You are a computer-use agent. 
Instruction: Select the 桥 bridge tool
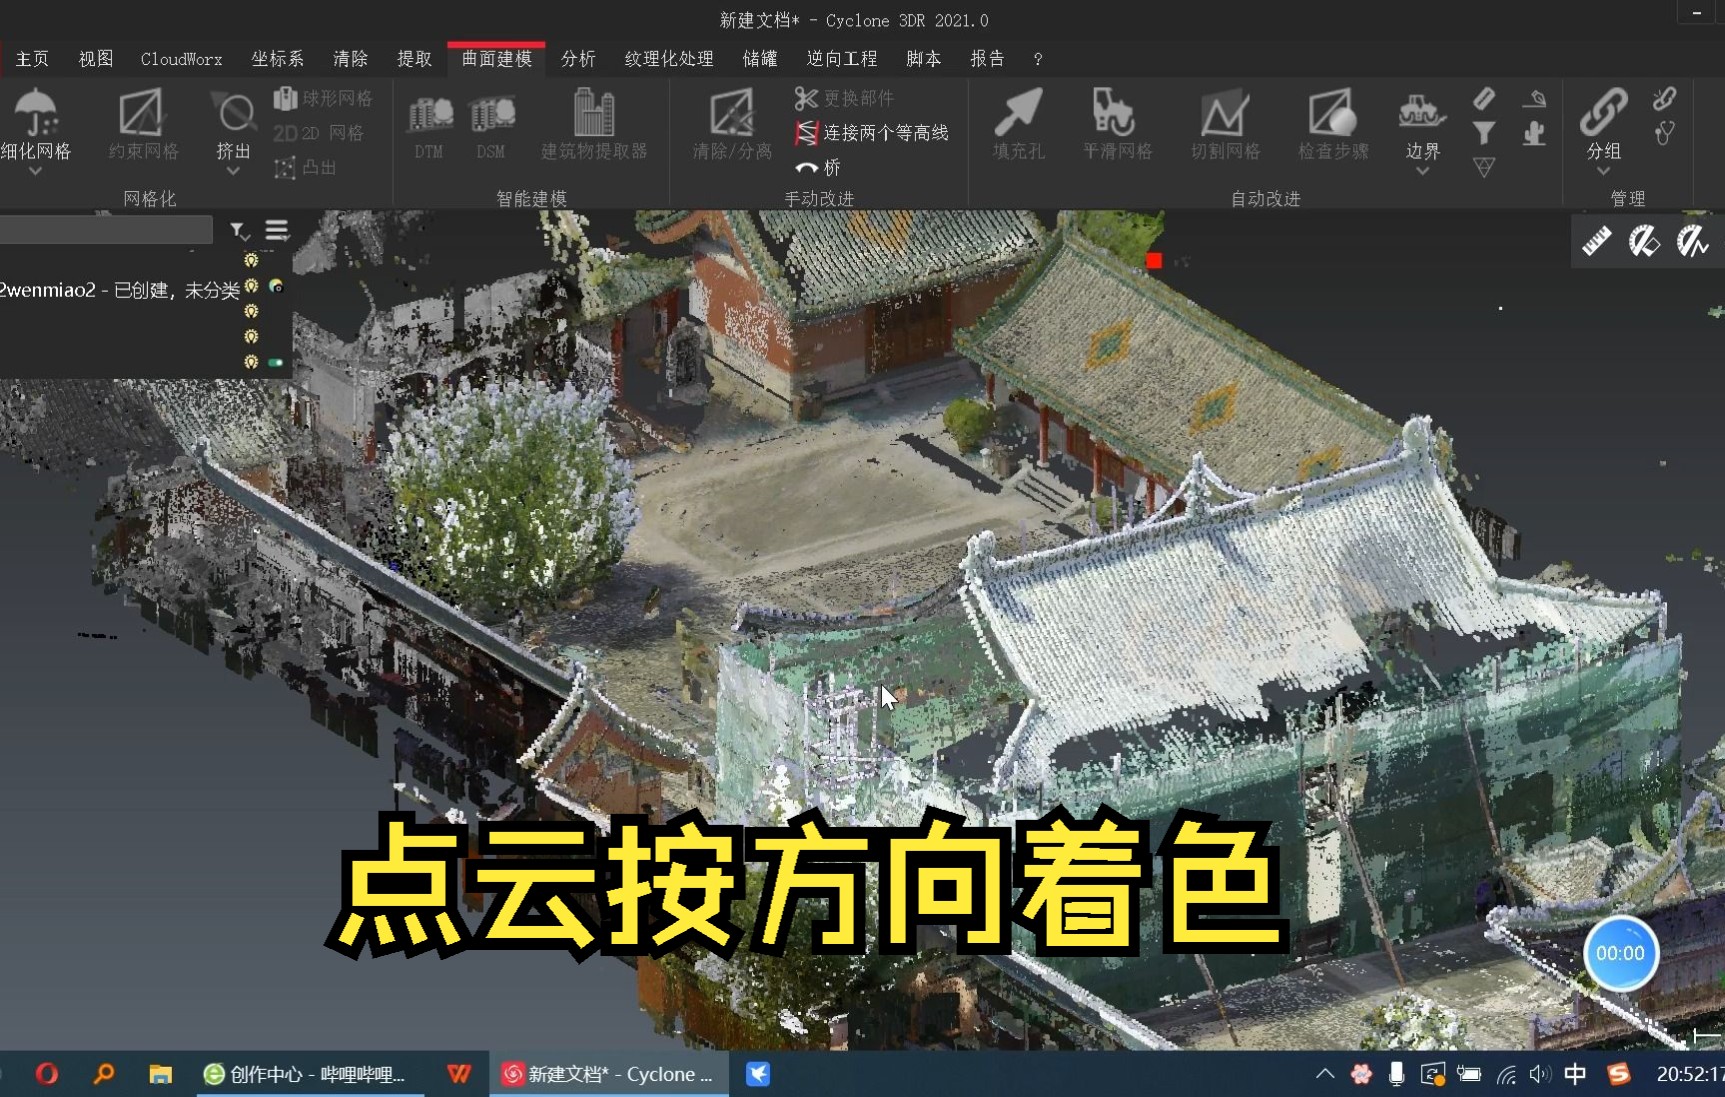tap(818, 167)
